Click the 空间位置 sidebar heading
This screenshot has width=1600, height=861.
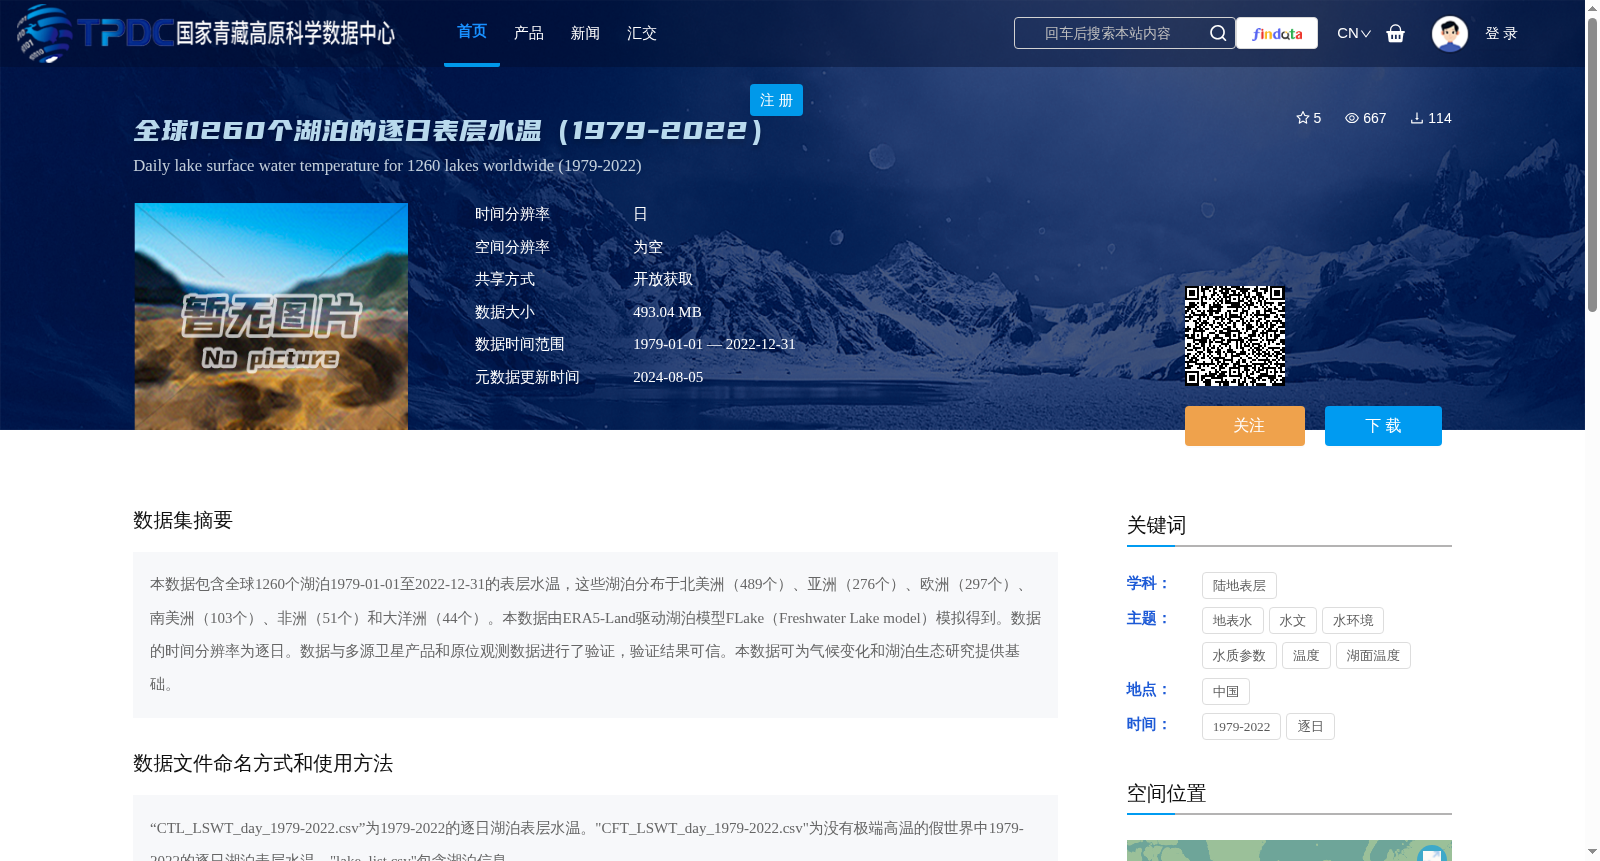[1166, 793]
